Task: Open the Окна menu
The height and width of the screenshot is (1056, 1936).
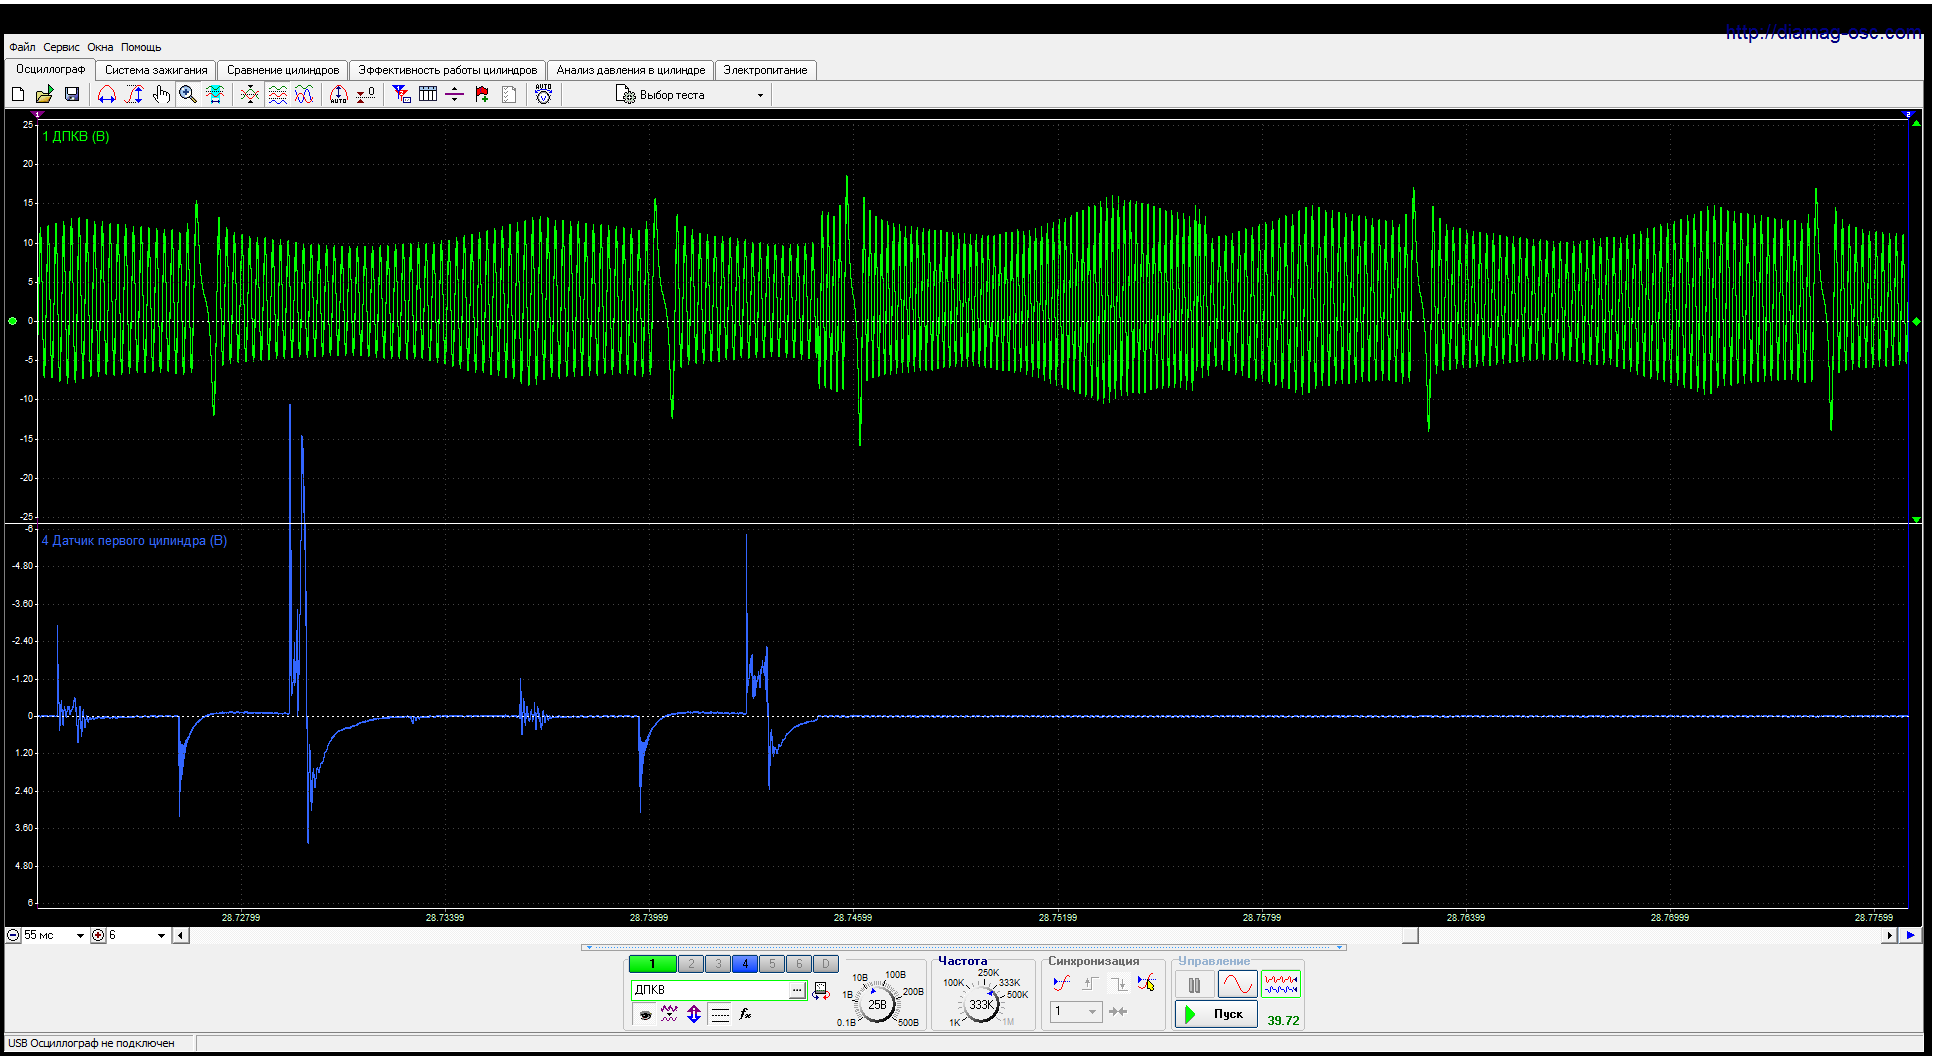Action: pos(100,47)
